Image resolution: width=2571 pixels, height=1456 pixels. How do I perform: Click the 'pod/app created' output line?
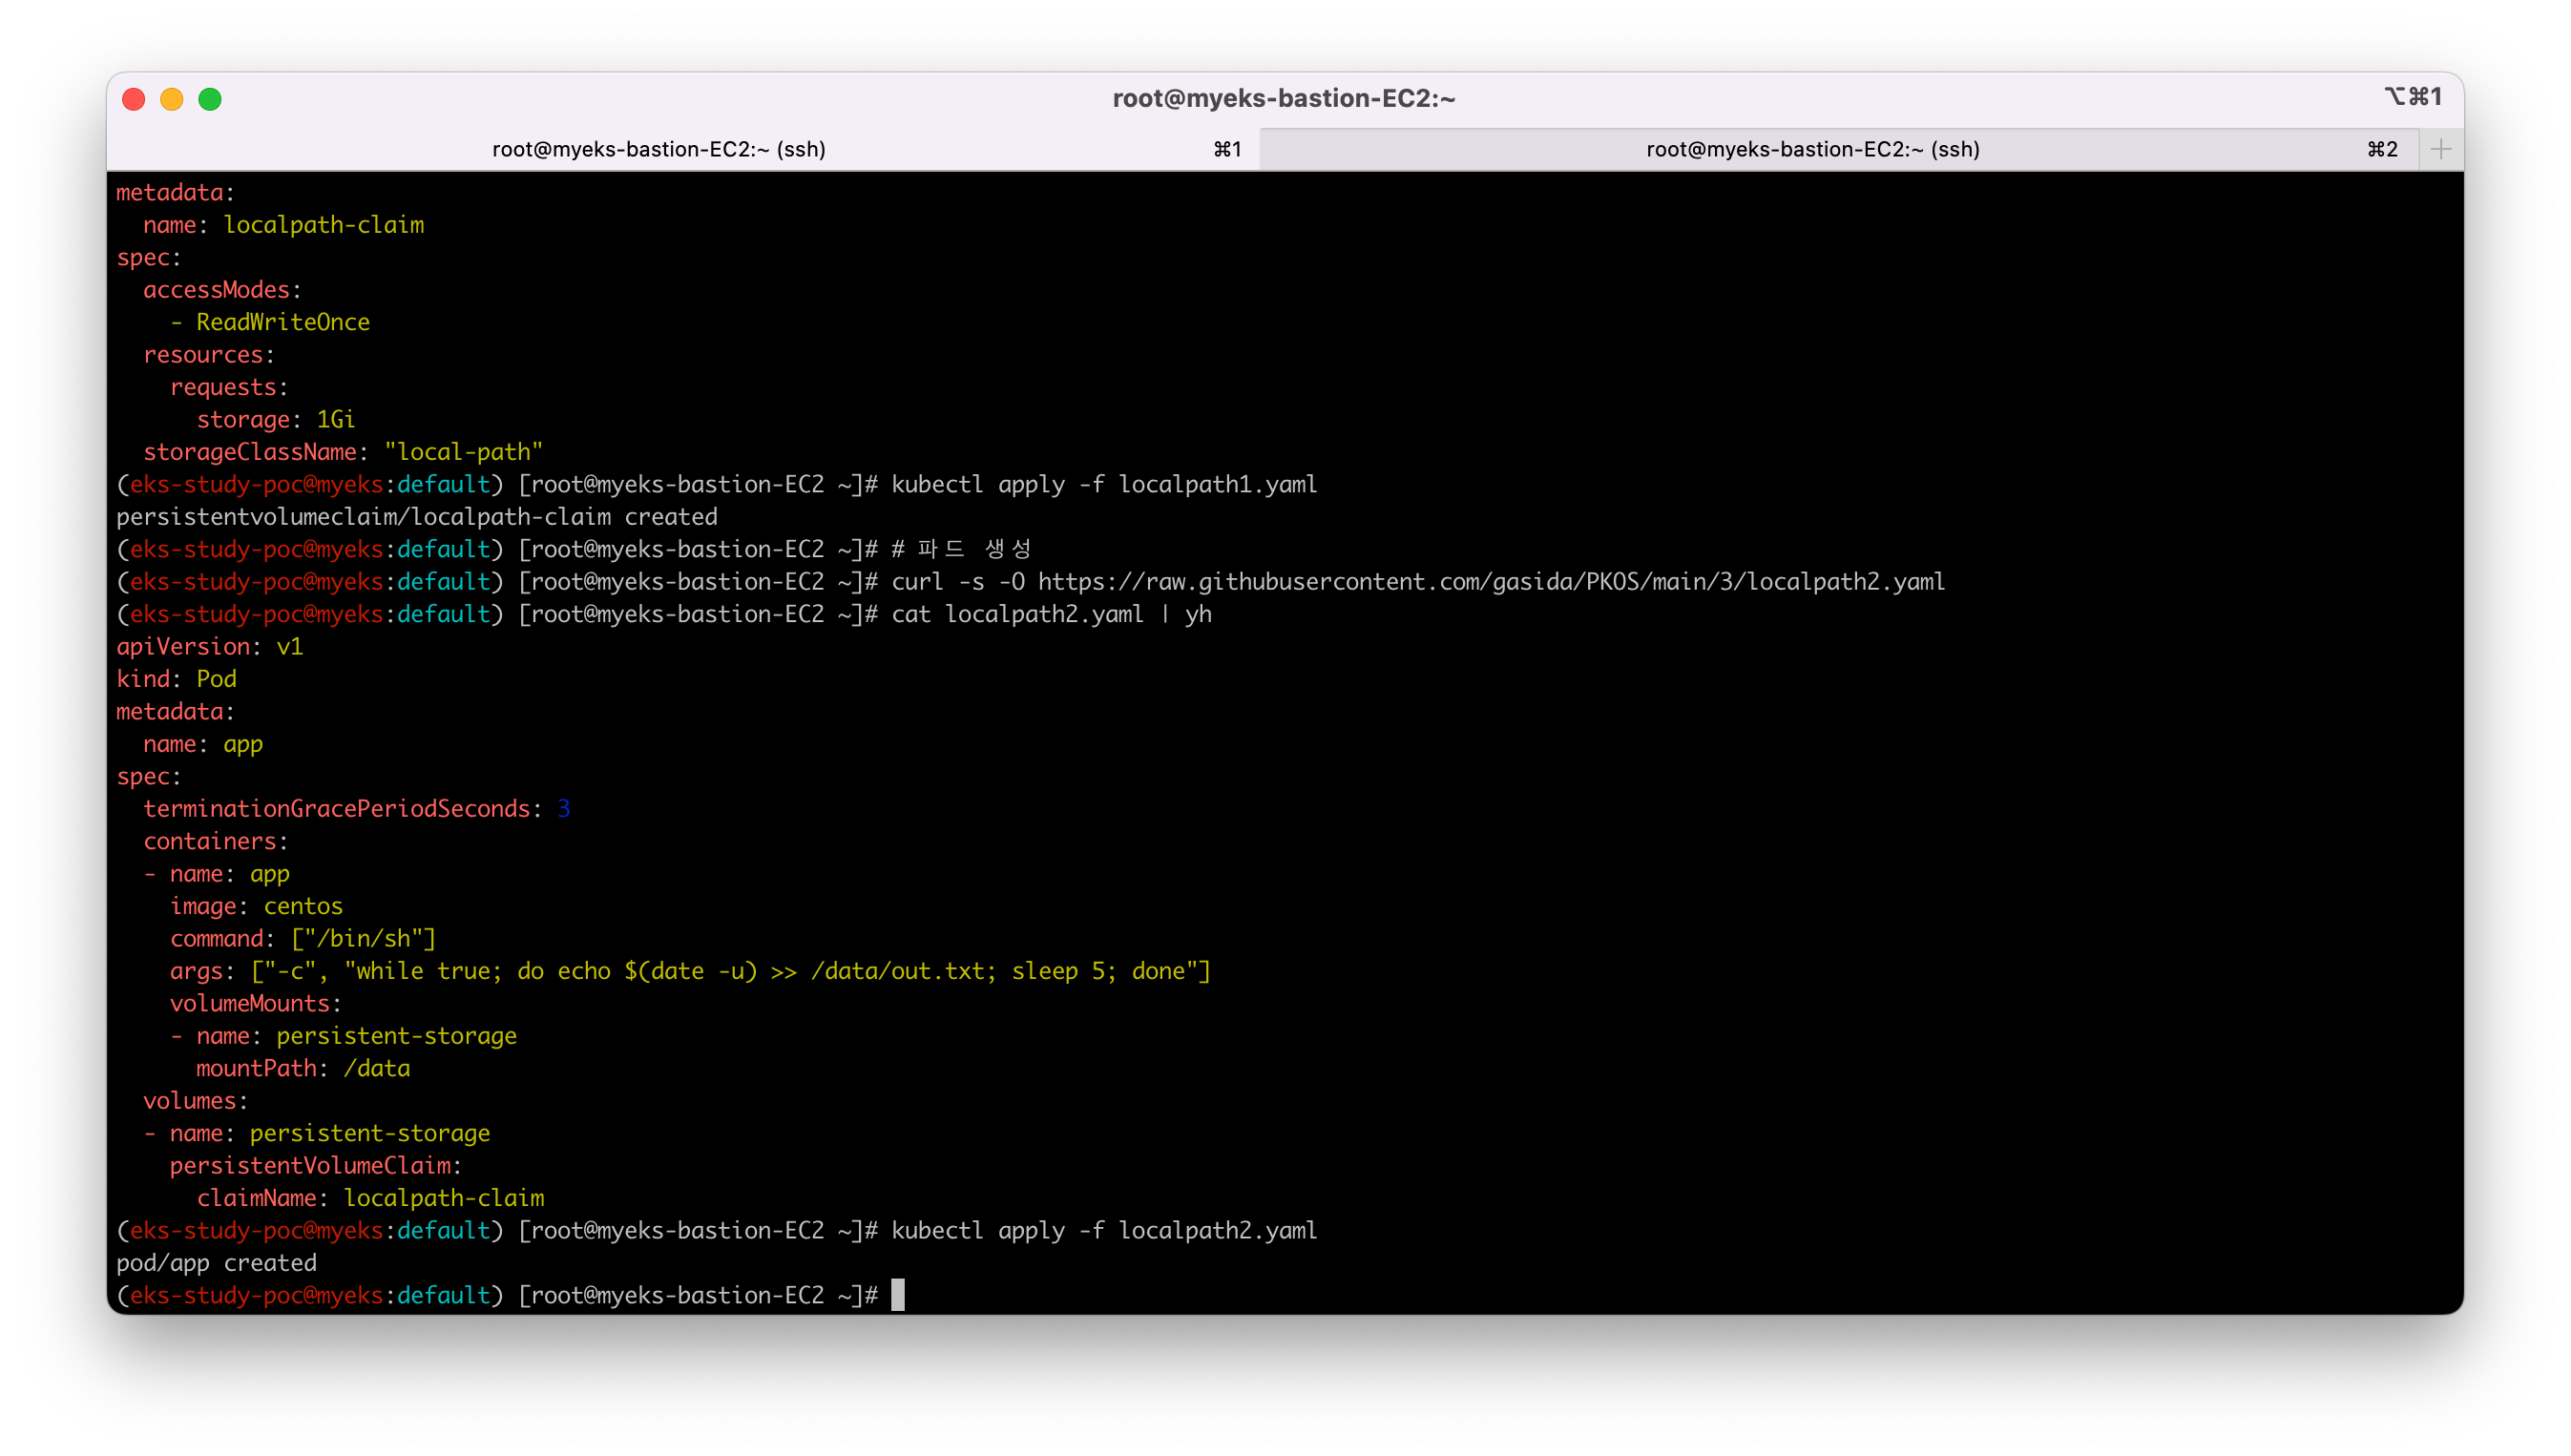pos(216,1263)
